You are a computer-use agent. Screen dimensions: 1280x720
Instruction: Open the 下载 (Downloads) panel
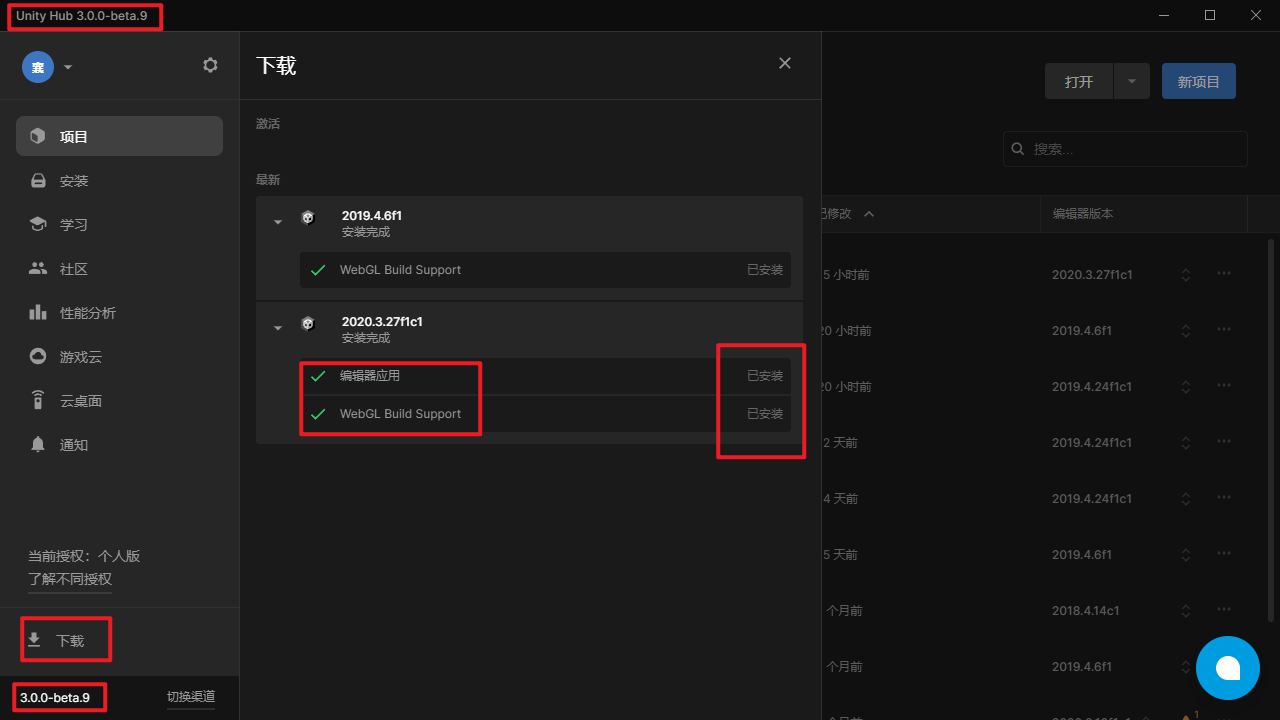(65, 638)
